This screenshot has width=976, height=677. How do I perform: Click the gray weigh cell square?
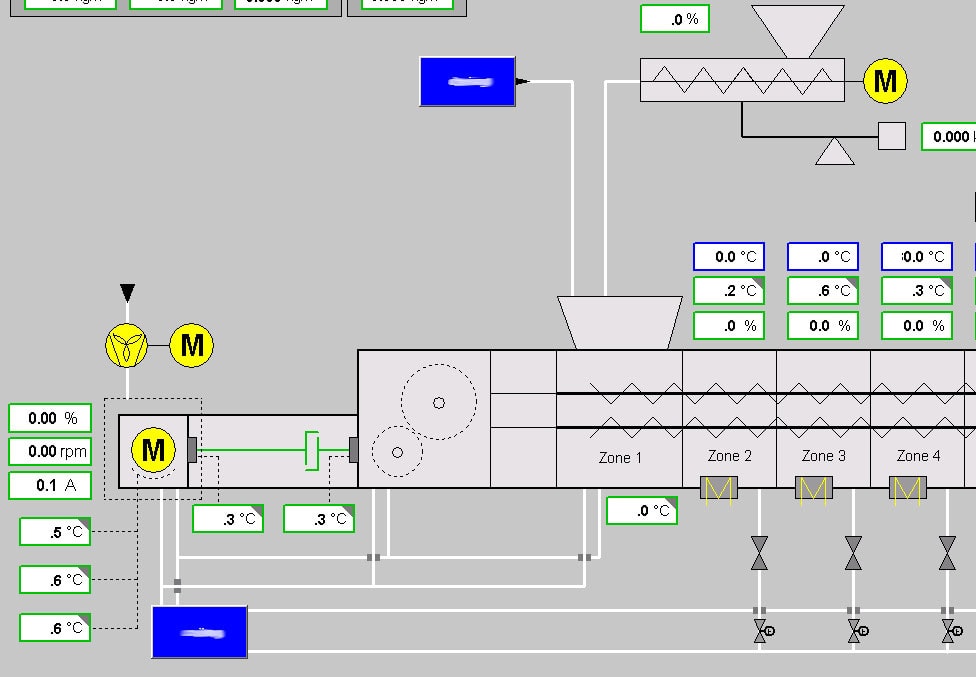[892, 136]
